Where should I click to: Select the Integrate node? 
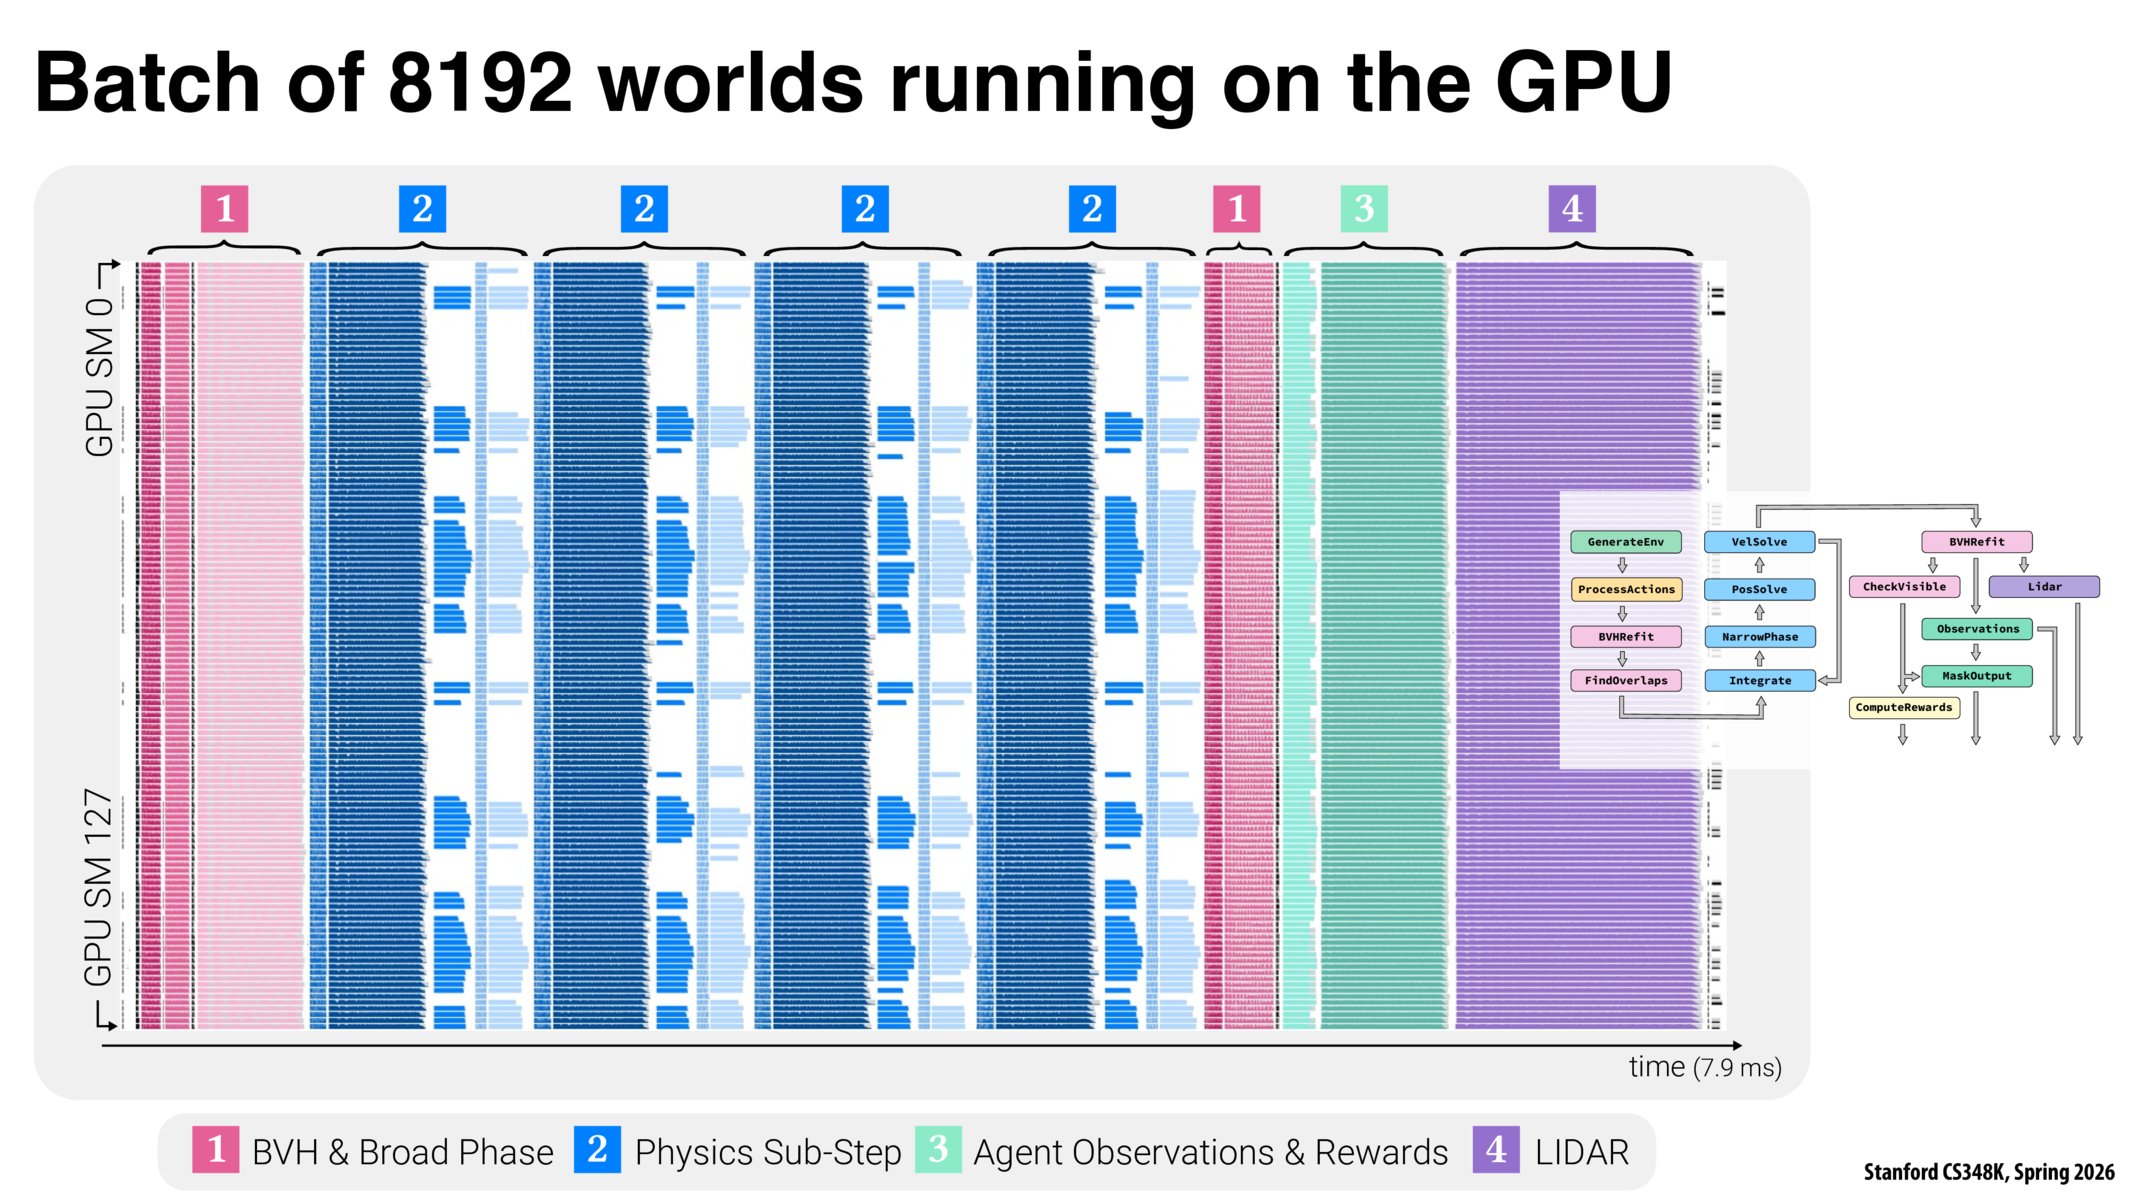(x=1759, y=680)
